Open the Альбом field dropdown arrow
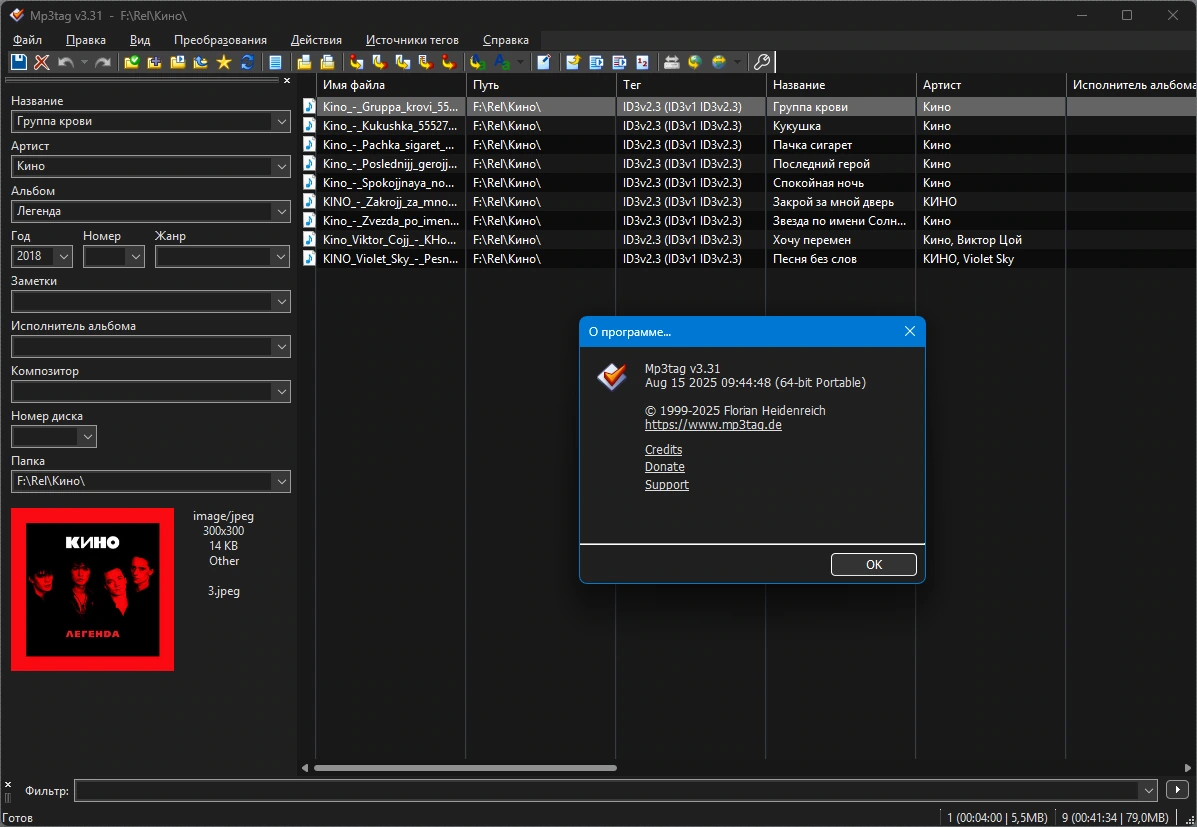1197x827 pixels. click(281, 212)
